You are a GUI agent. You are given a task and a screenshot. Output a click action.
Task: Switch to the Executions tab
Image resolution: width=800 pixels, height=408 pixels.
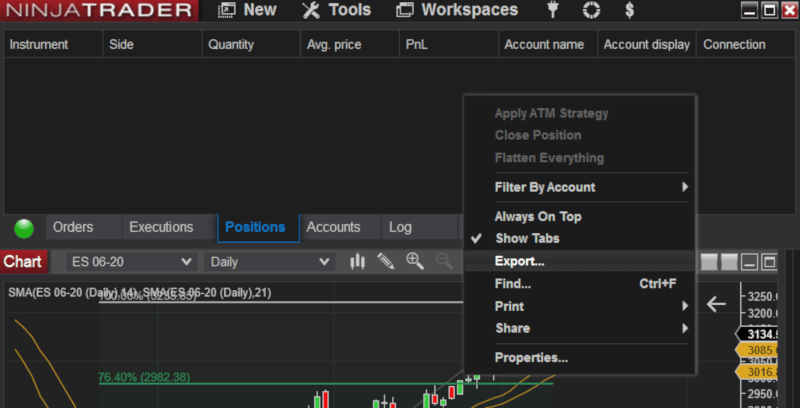coord(161,227)
